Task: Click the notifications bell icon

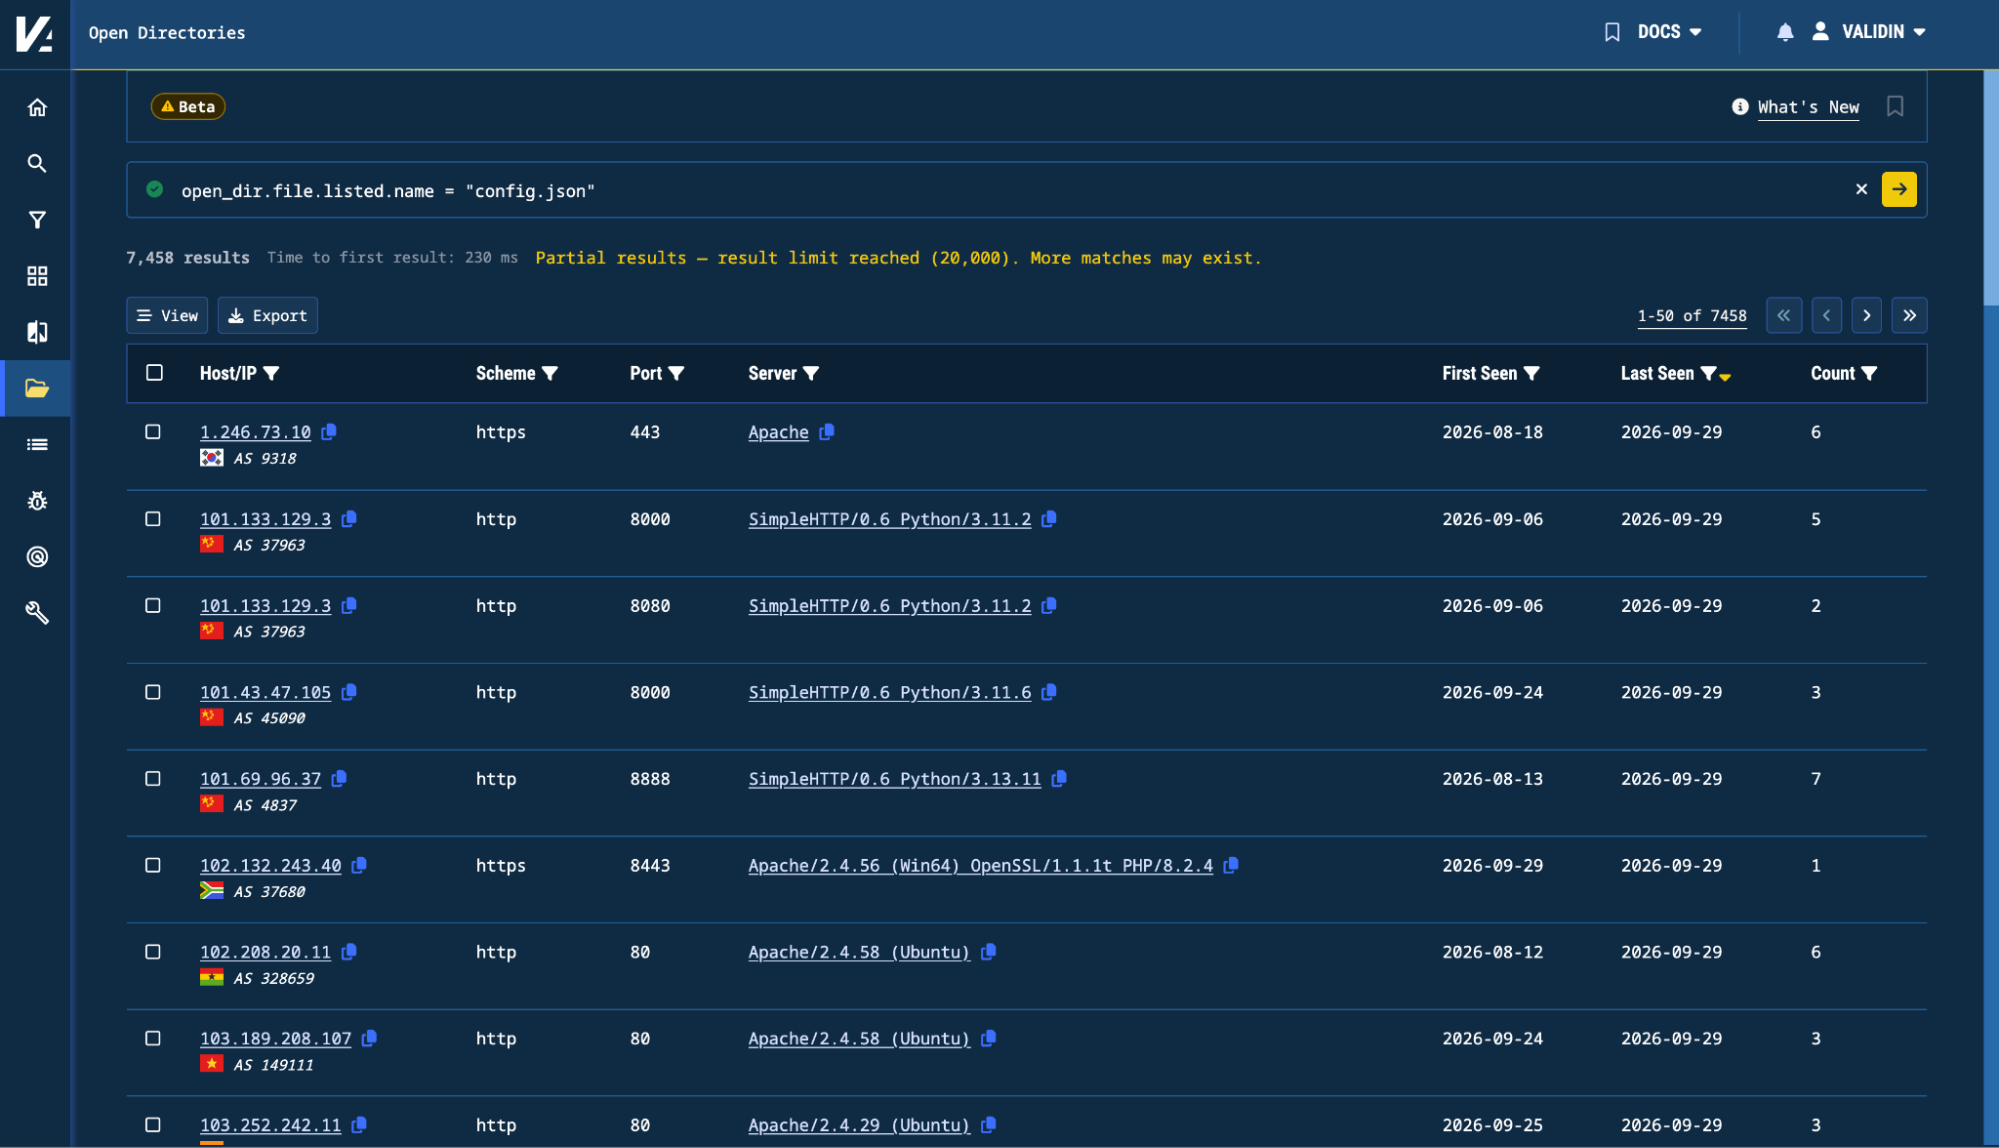Action: point(1785,32)
